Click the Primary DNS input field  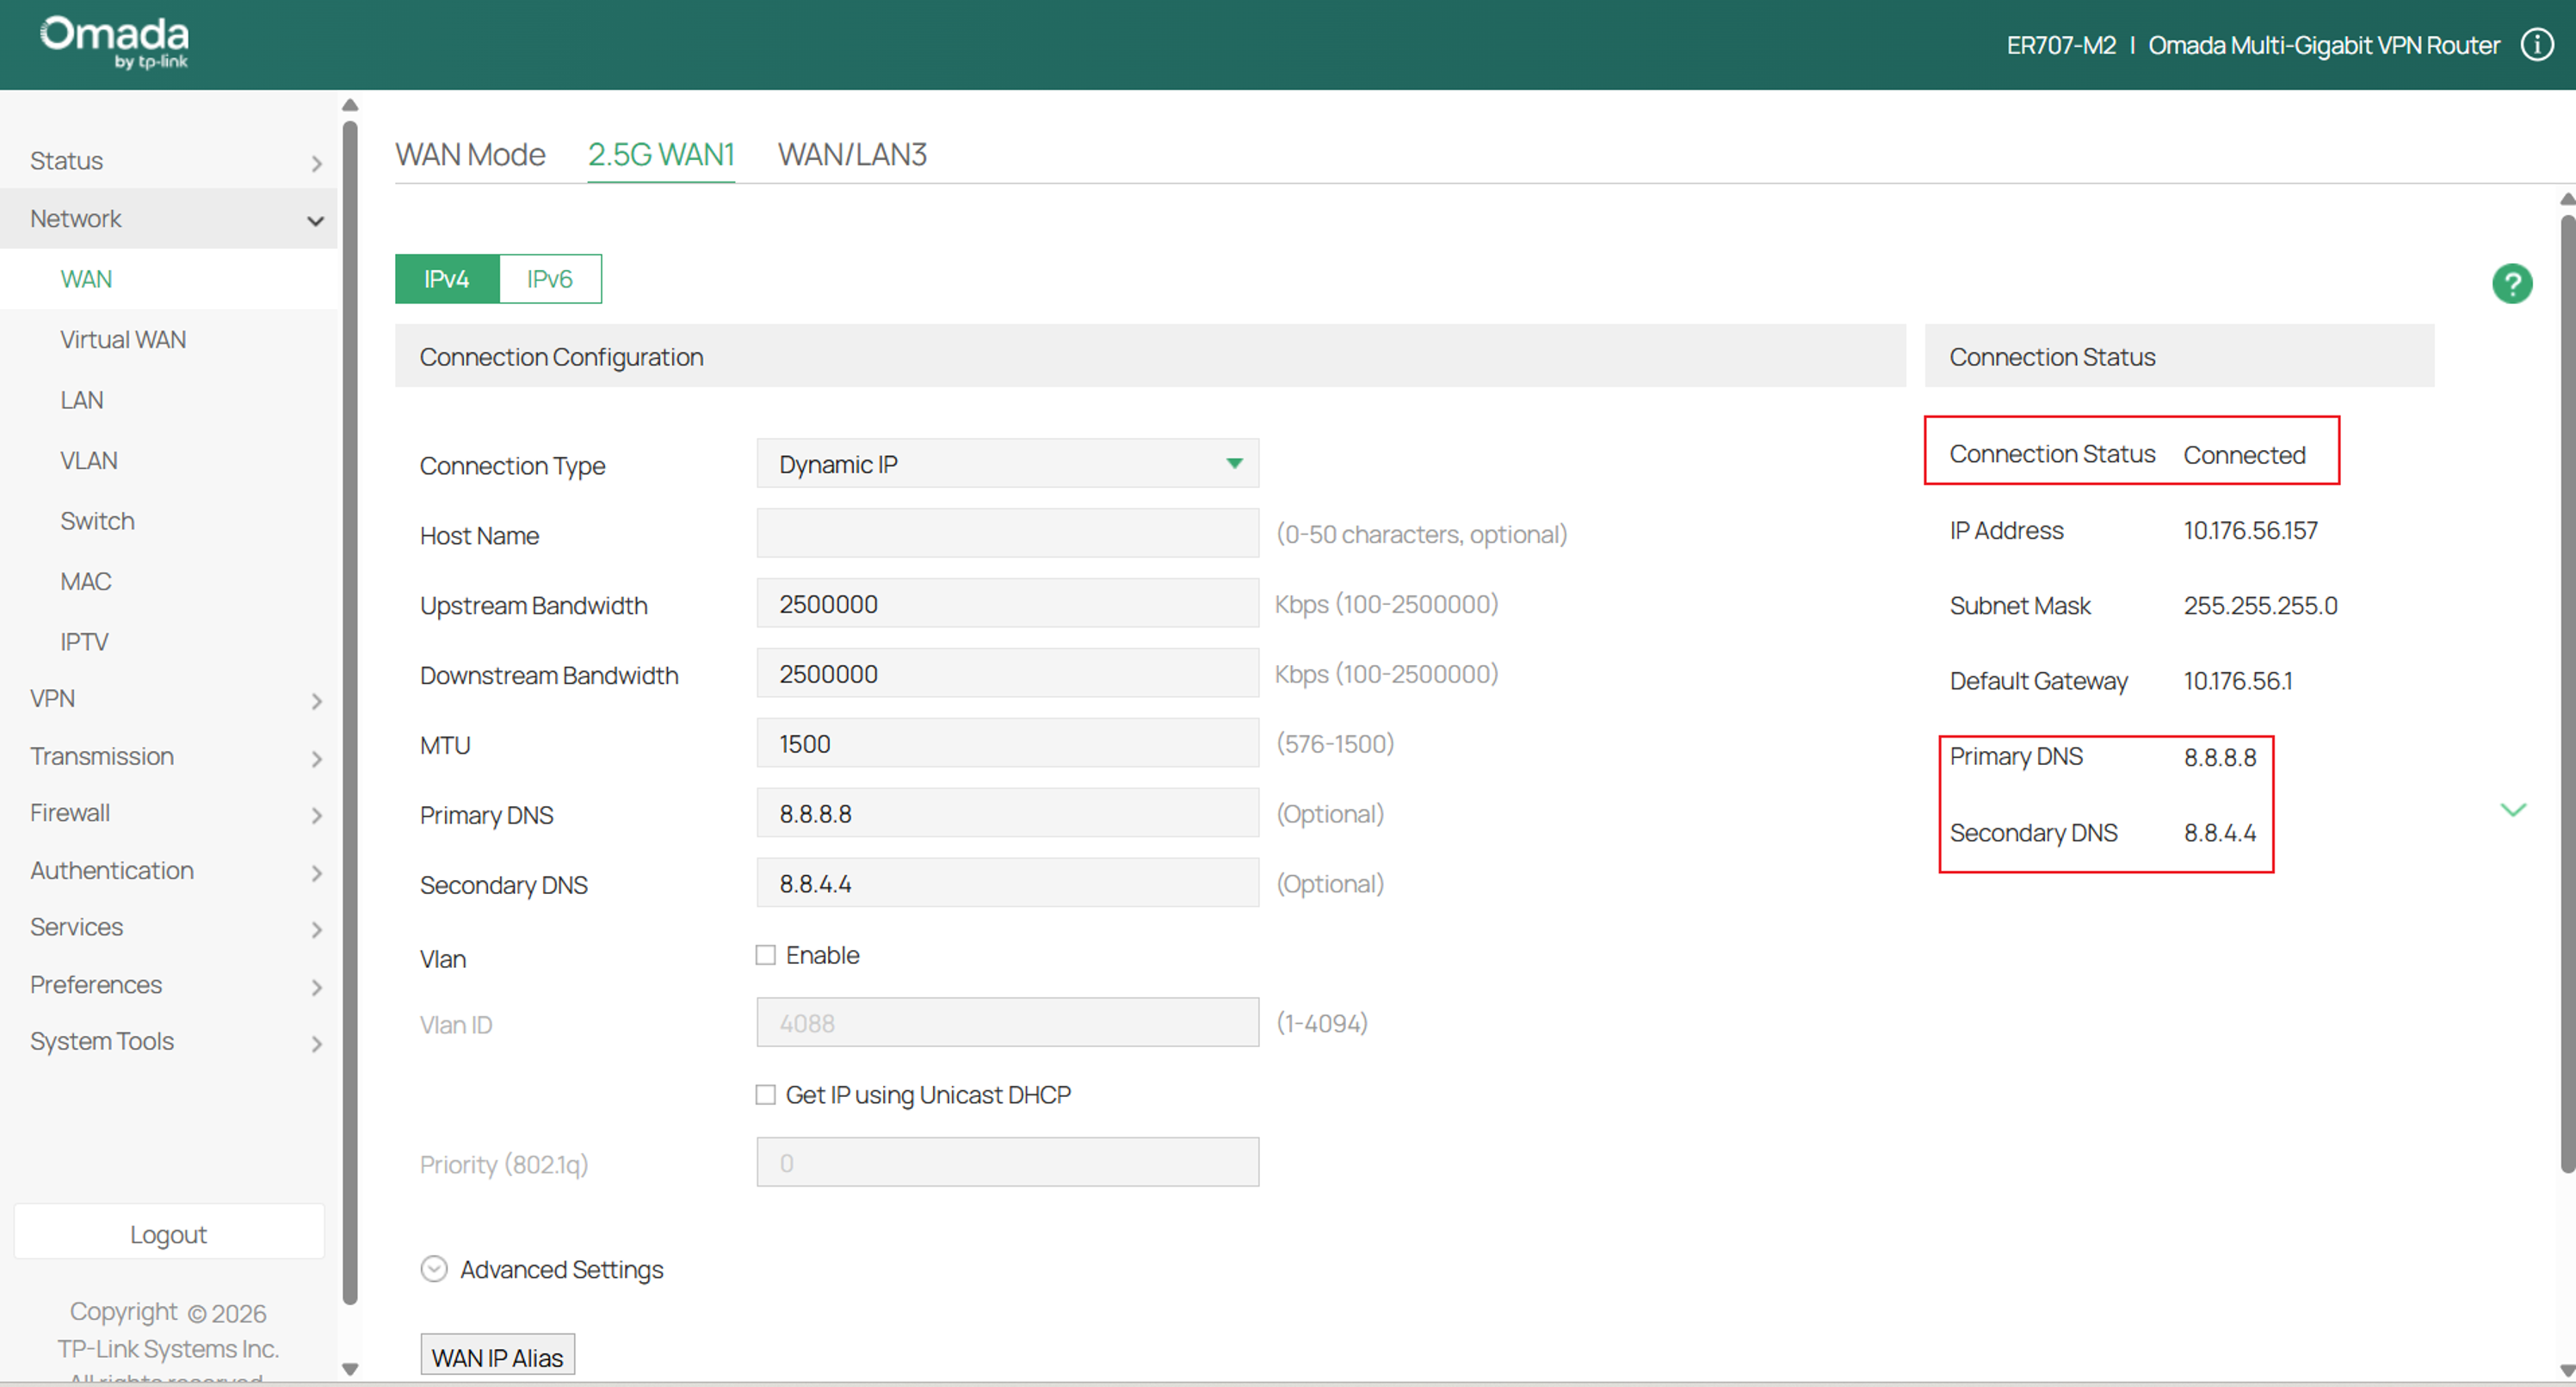pos(1007,814)
